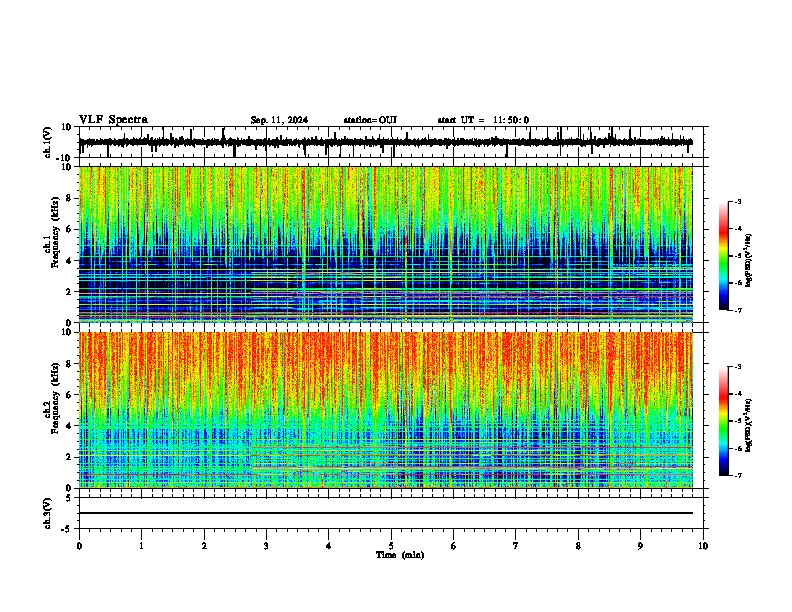Click the "station=OUI" header label
This screenshot has width=792, height=612.
(x=370, y=120)
